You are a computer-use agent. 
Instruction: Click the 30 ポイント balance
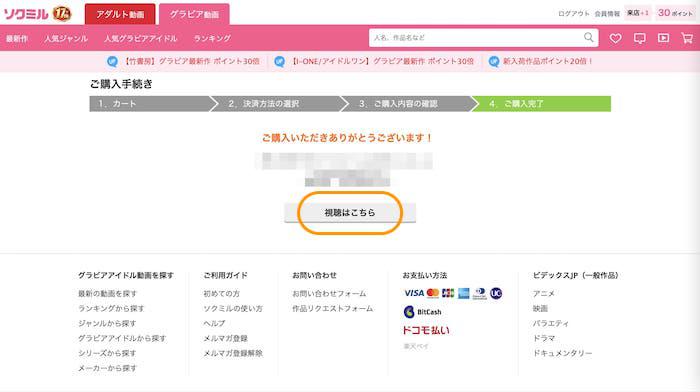[675, 13]
